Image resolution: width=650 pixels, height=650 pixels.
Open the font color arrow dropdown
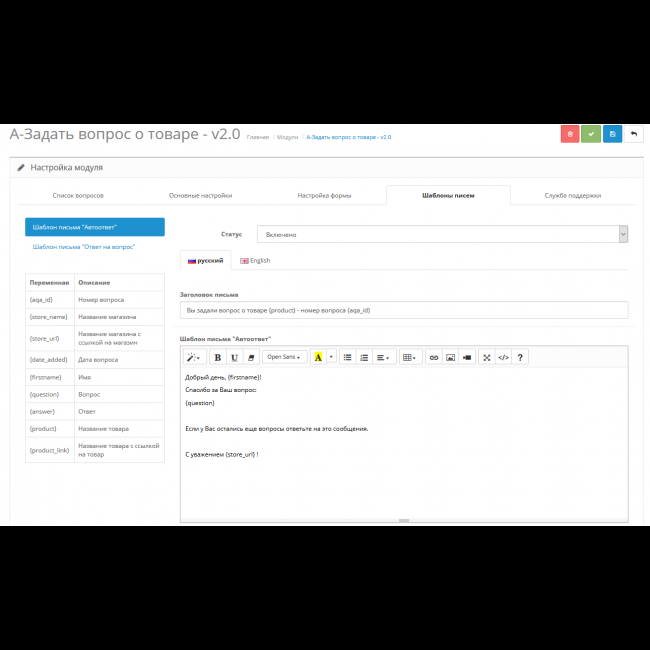[x=331, y=357]
